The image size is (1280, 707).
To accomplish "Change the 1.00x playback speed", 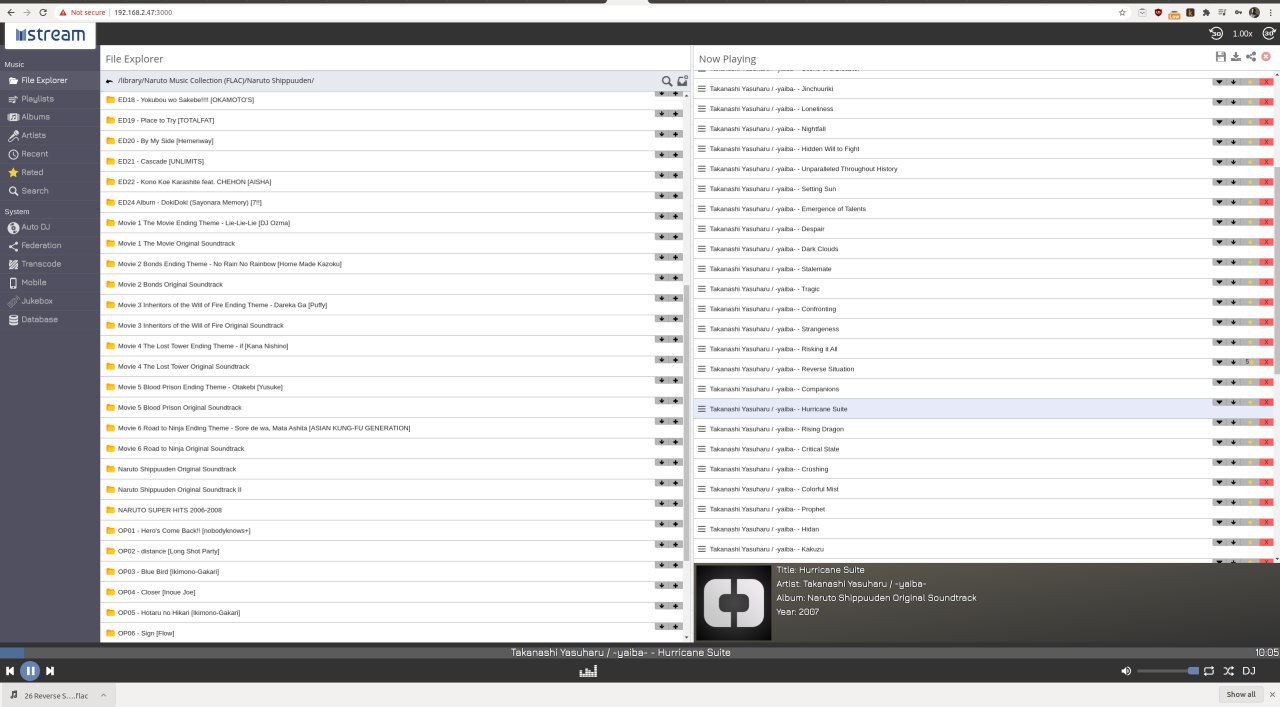I will pyautogui.click(x=1242, y=34).
